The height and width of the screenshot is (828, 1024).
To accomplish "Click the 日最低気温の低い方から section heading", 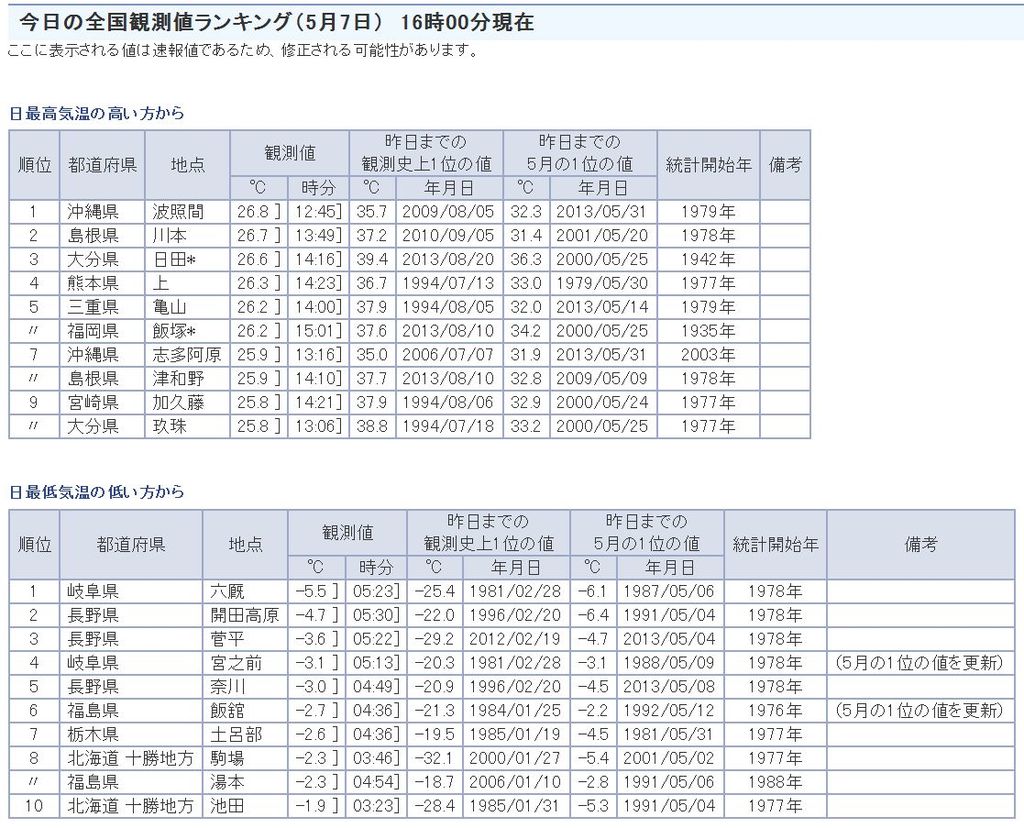I will pyautogui.click(x=97, y=493).
